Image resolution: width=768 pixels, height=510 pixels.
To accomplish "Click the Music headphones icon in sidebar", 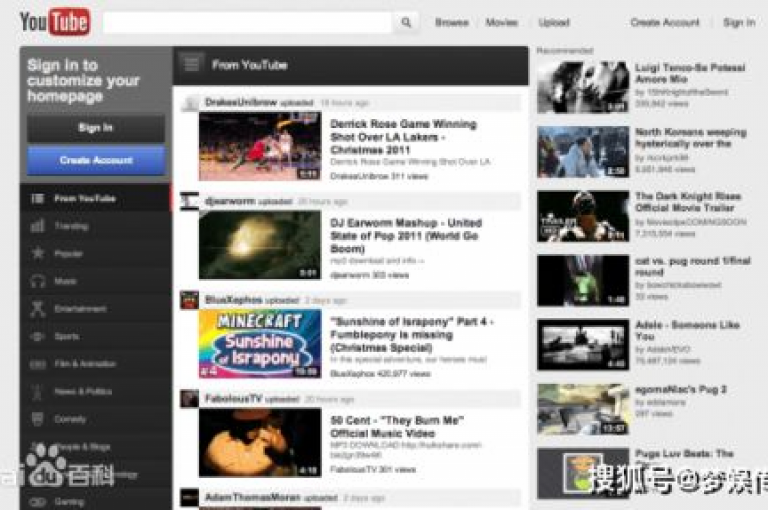I will [x=38, y=281].
